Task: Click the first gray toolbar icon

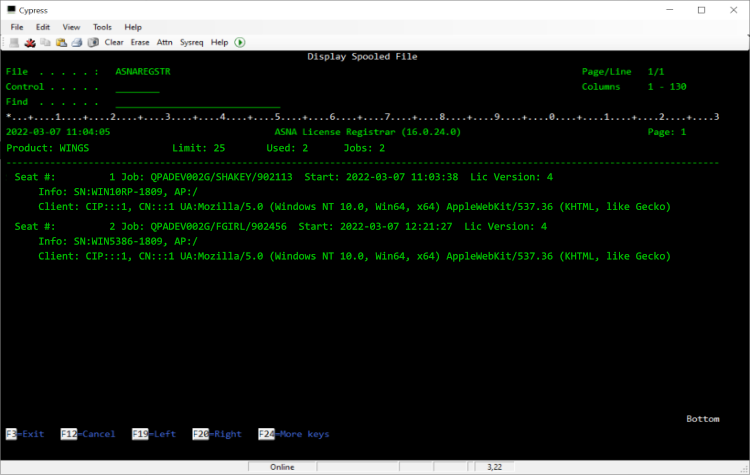Action: coord(14,43)
